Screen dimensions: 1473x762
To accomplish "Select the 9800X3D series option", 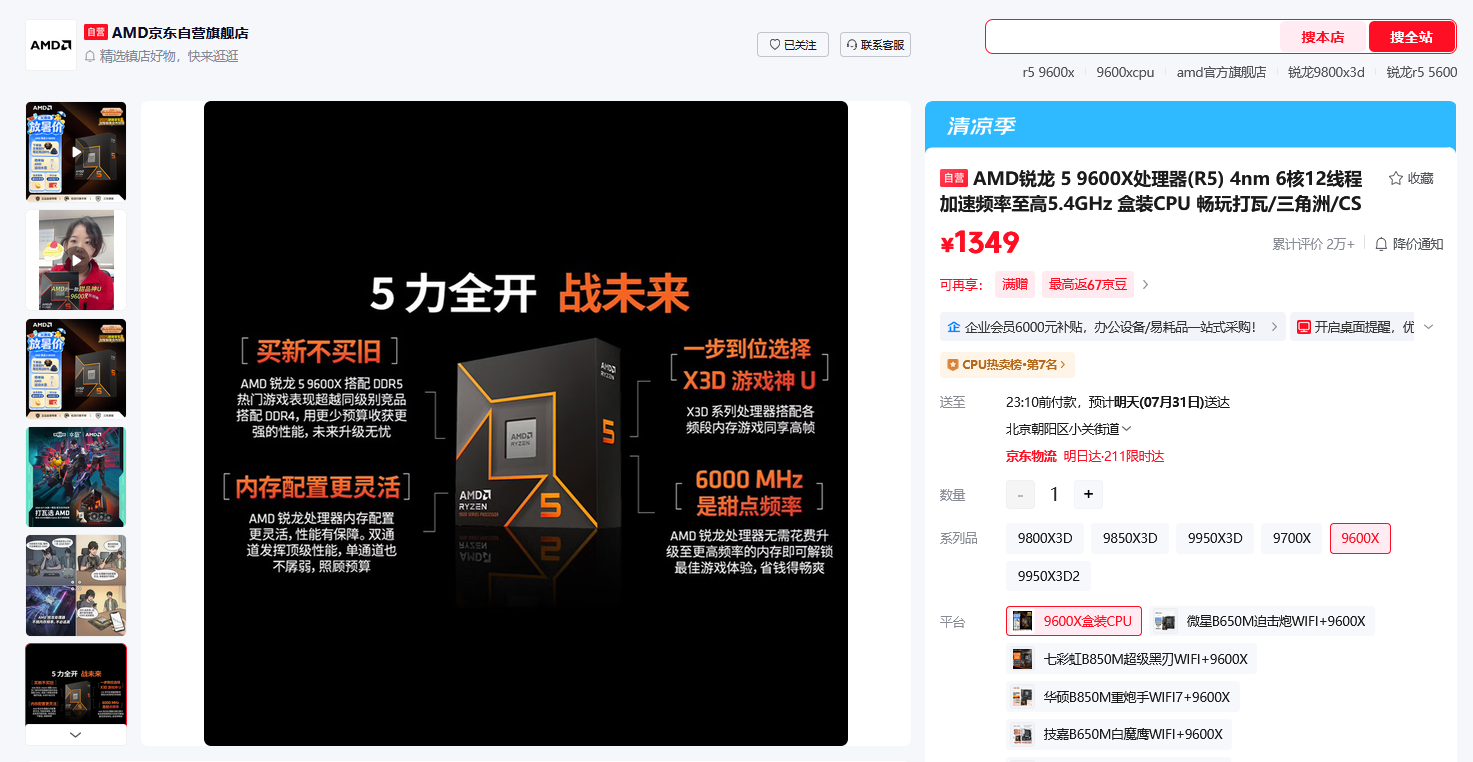I will click(x=1045, y=539).
